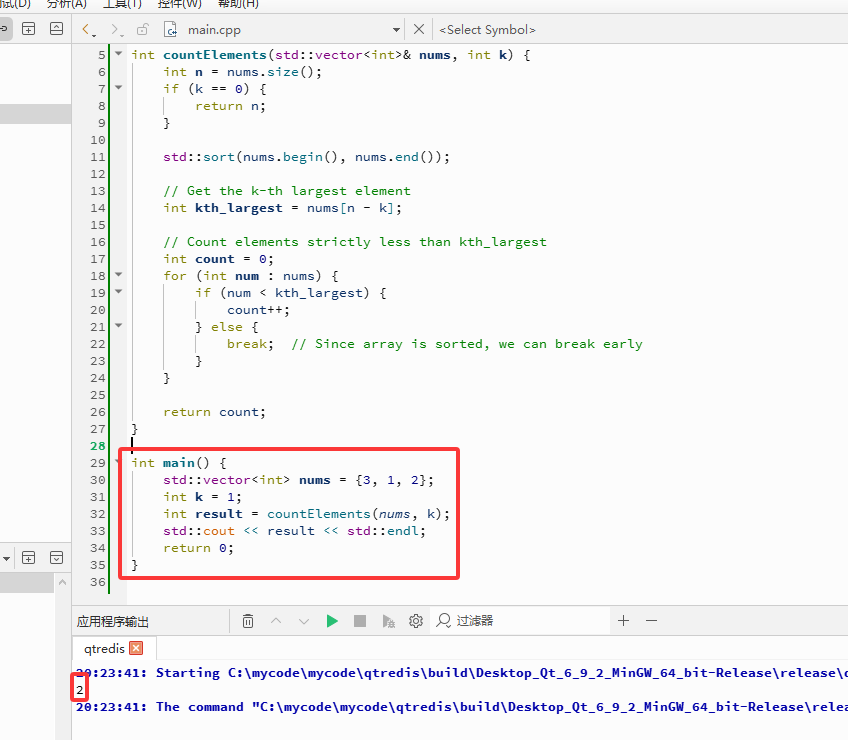Image resolution: width=848 pixels, height=740 pixels.
Task: Open the lower sidebar view selector dropdown
Action: [x=6, y=558]
